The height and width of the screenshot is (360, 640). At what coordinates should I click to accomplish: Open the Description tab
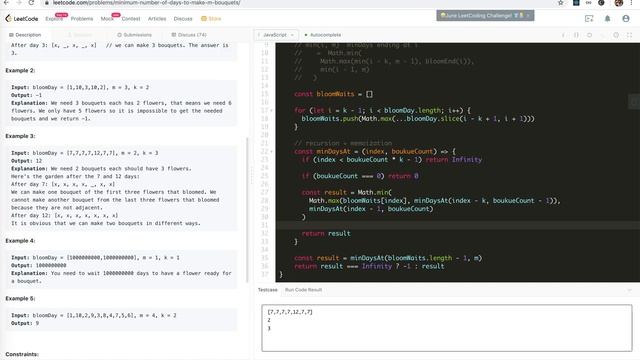point(25,35)
